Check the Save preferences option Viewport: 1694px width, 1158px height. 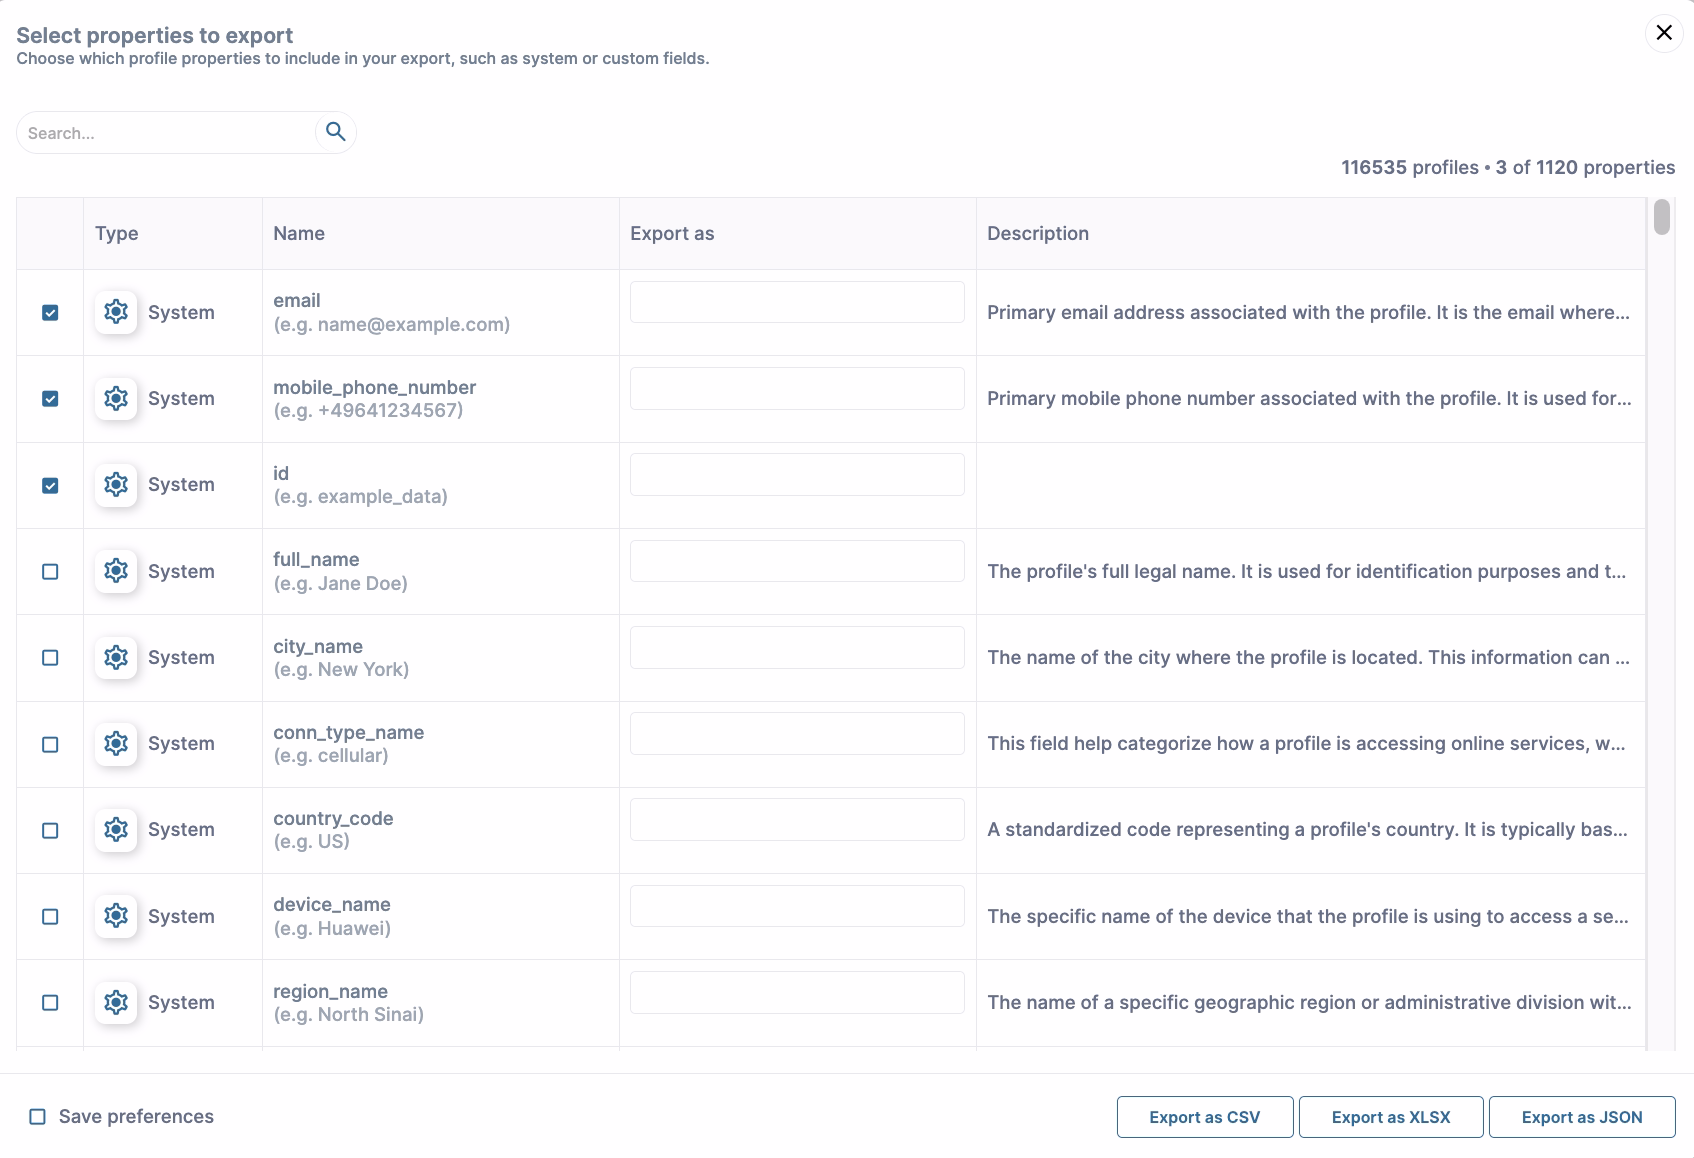point(35,1116)
